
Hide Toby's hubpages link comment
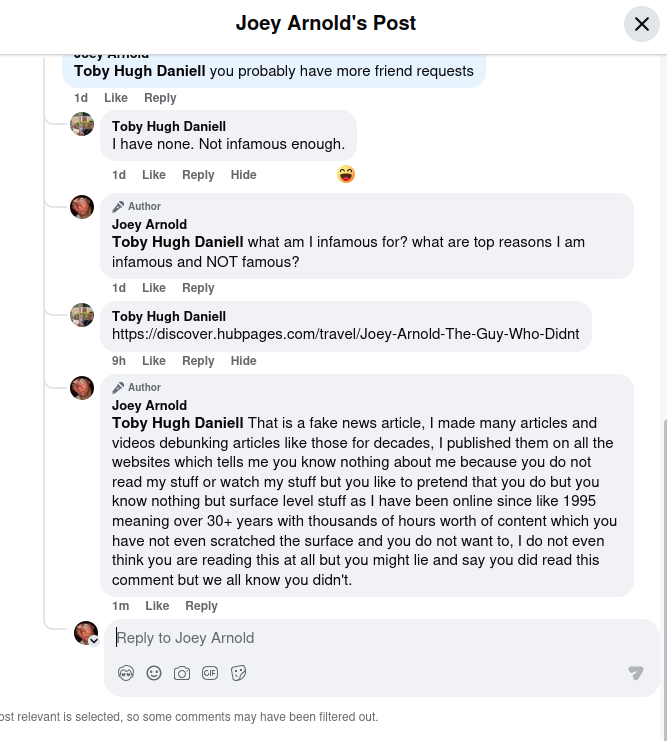243,361
